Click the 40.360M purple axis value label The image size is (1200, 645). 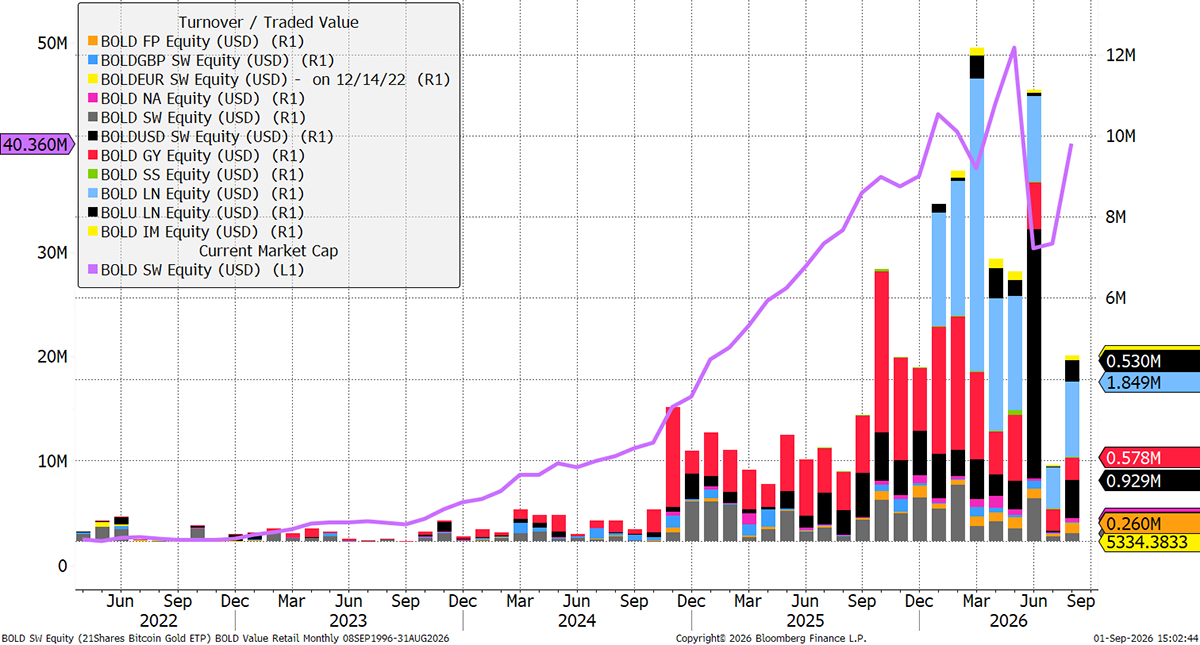[x=38, y=145]
